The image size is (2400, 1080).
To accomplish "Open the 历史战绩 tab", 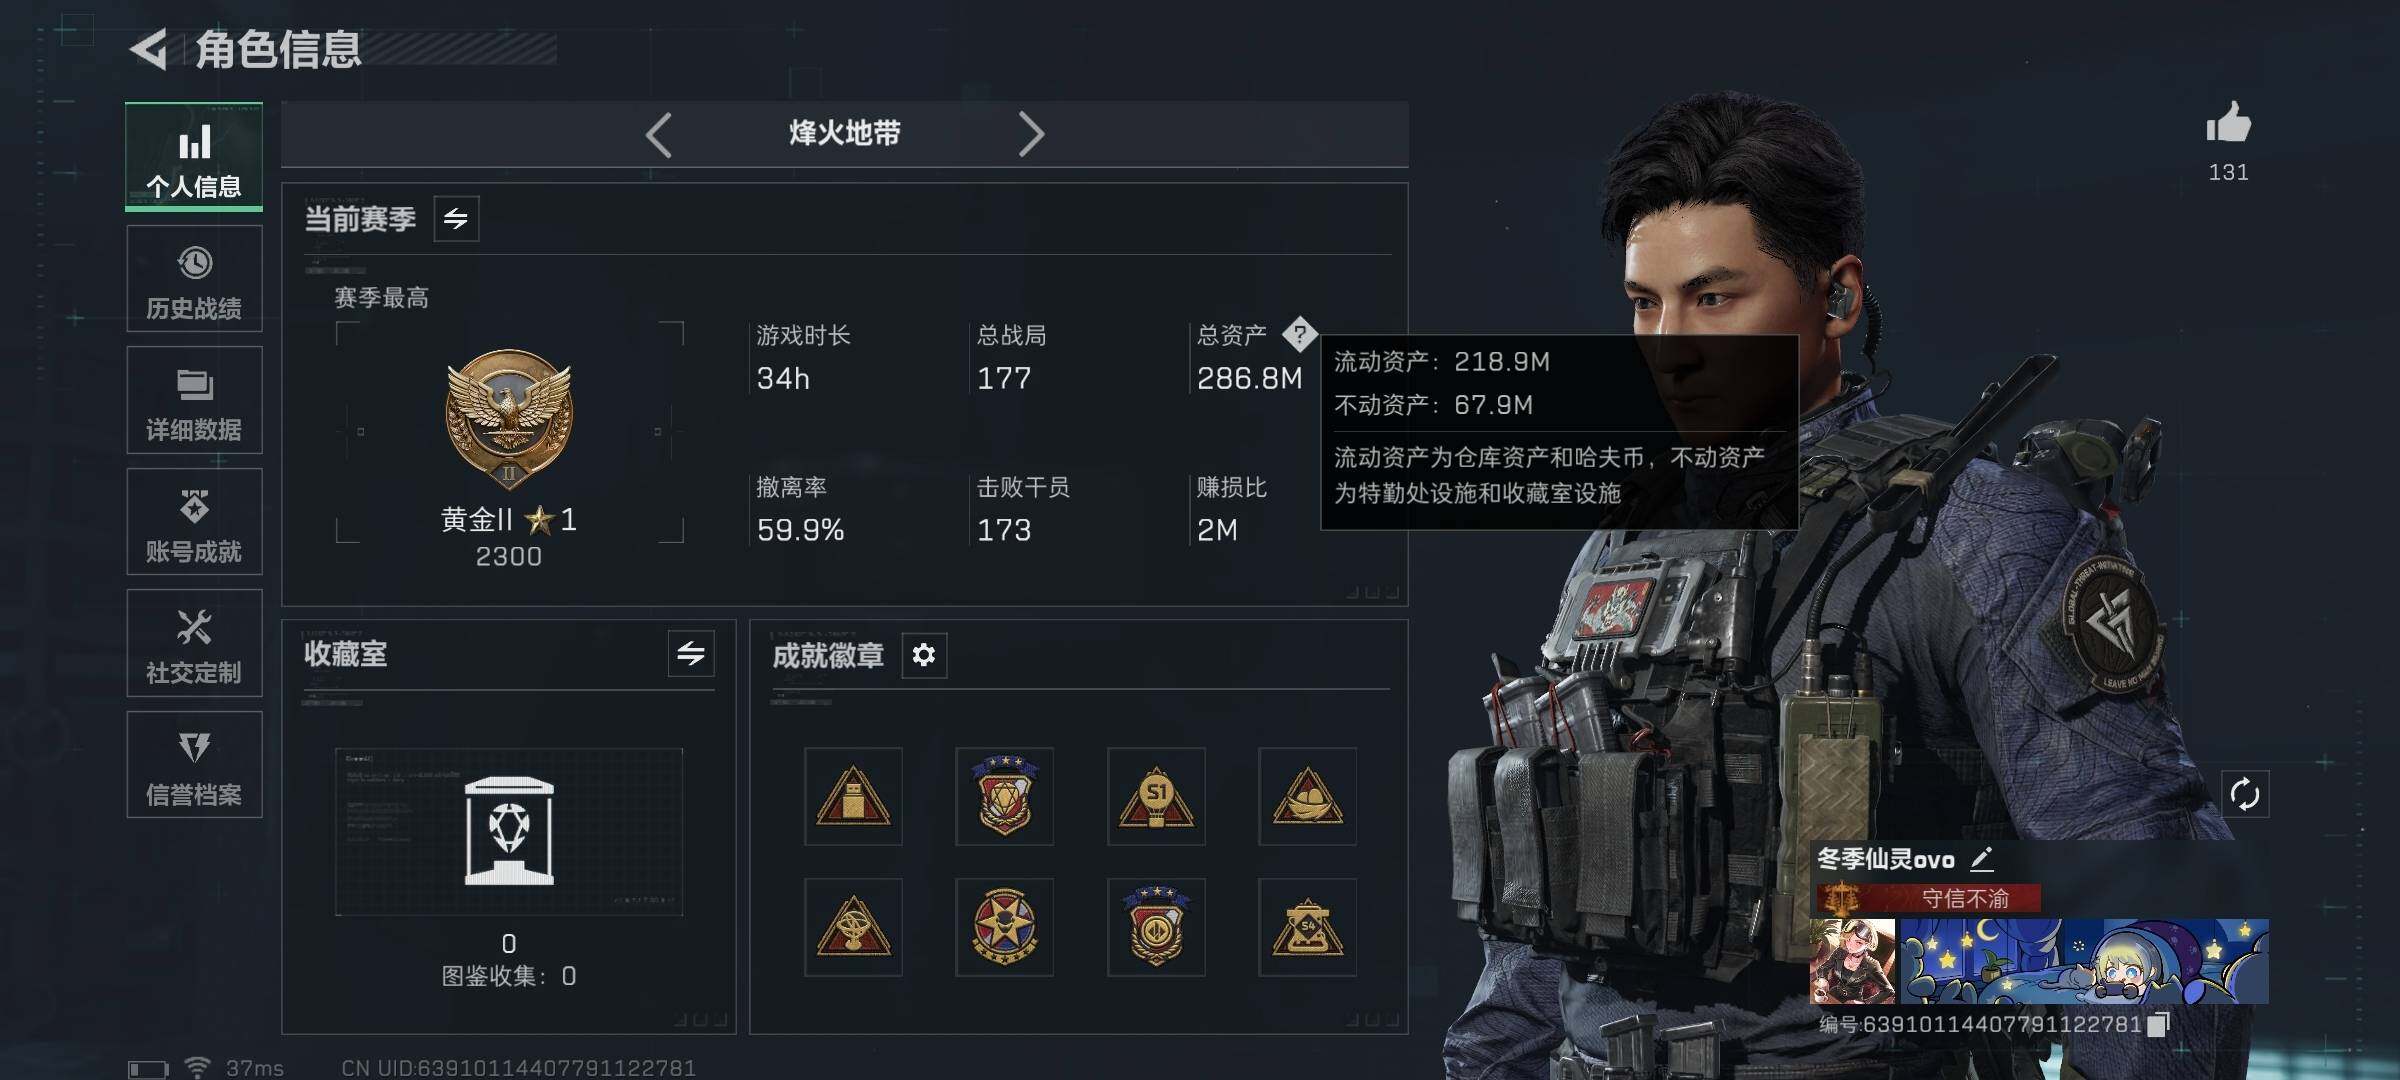I will [x=194, y=279].
